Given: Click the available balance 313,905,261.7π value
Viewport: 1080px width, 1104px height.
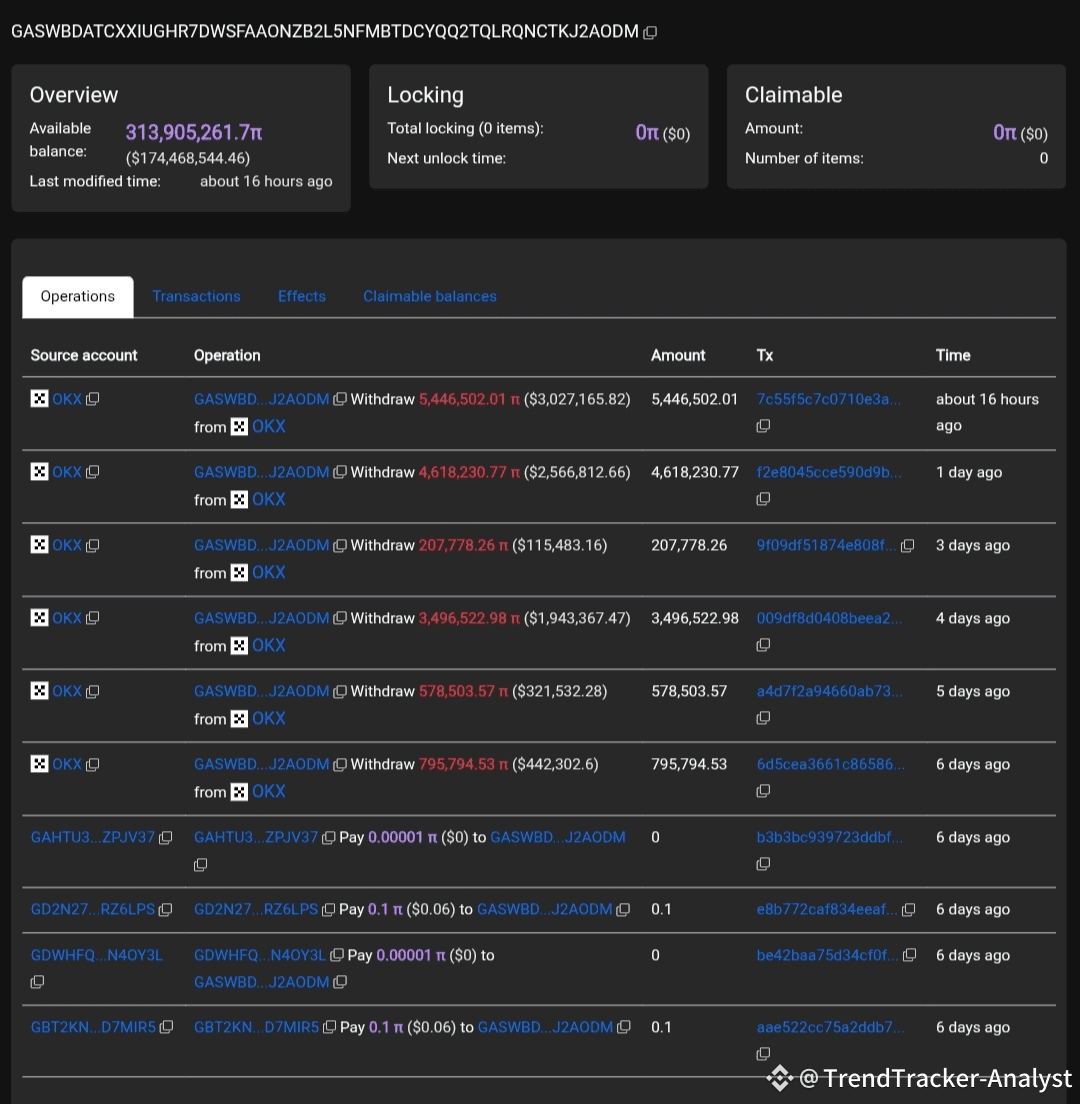Looking at the screenshot, I should pos(194,132).
